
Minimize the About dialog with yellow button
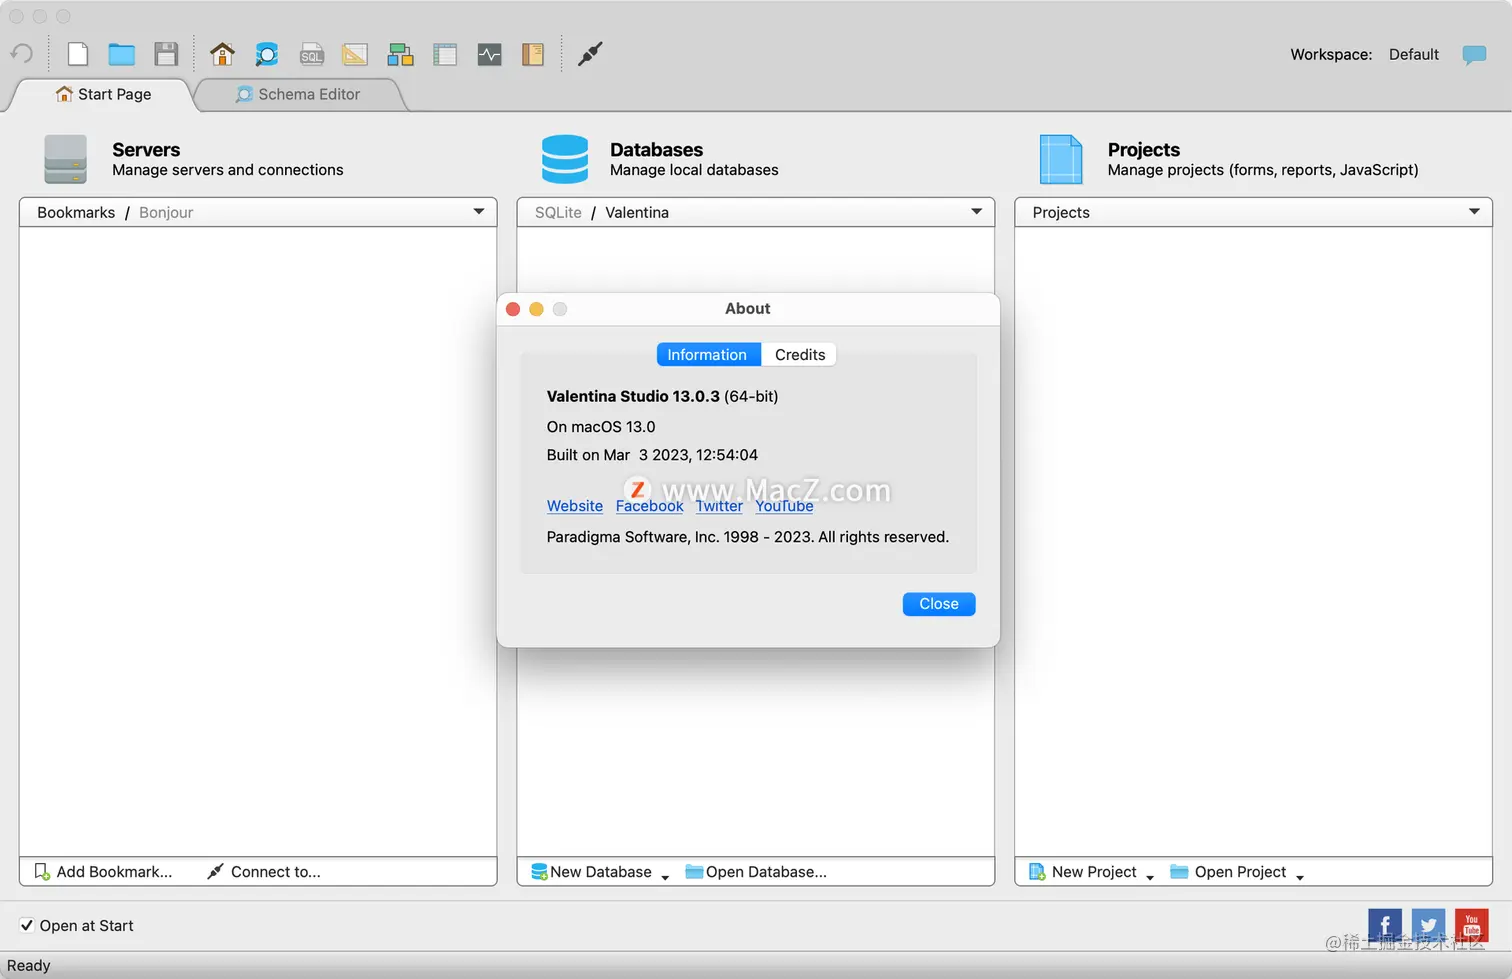tap(536, 309)
